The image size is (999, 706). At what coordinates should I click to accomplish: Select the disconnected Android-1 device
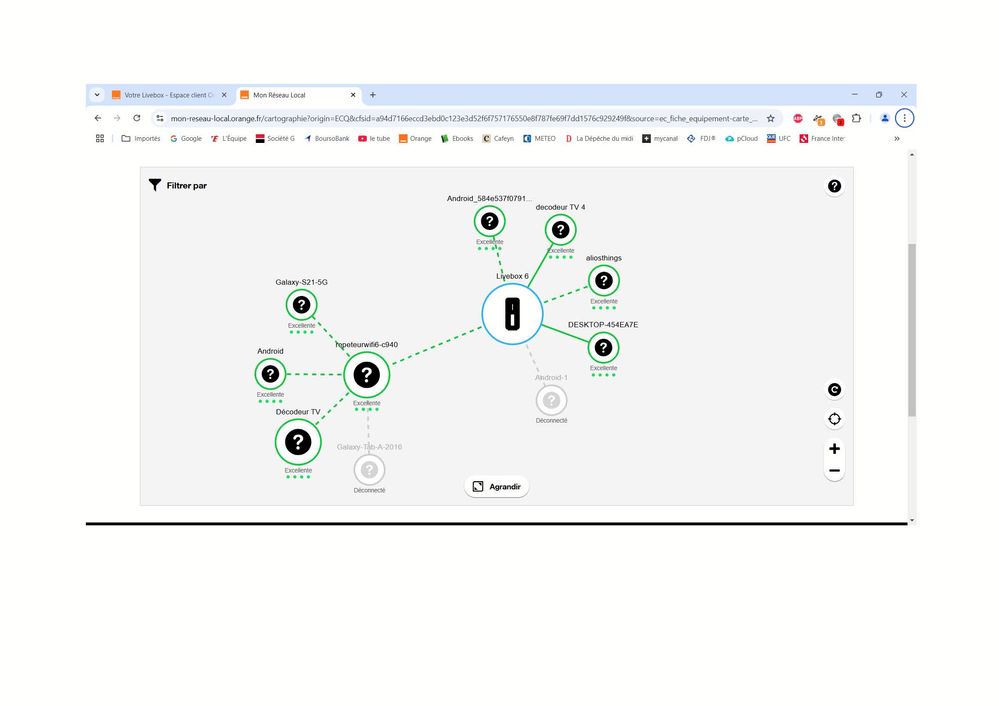point(551,400)
